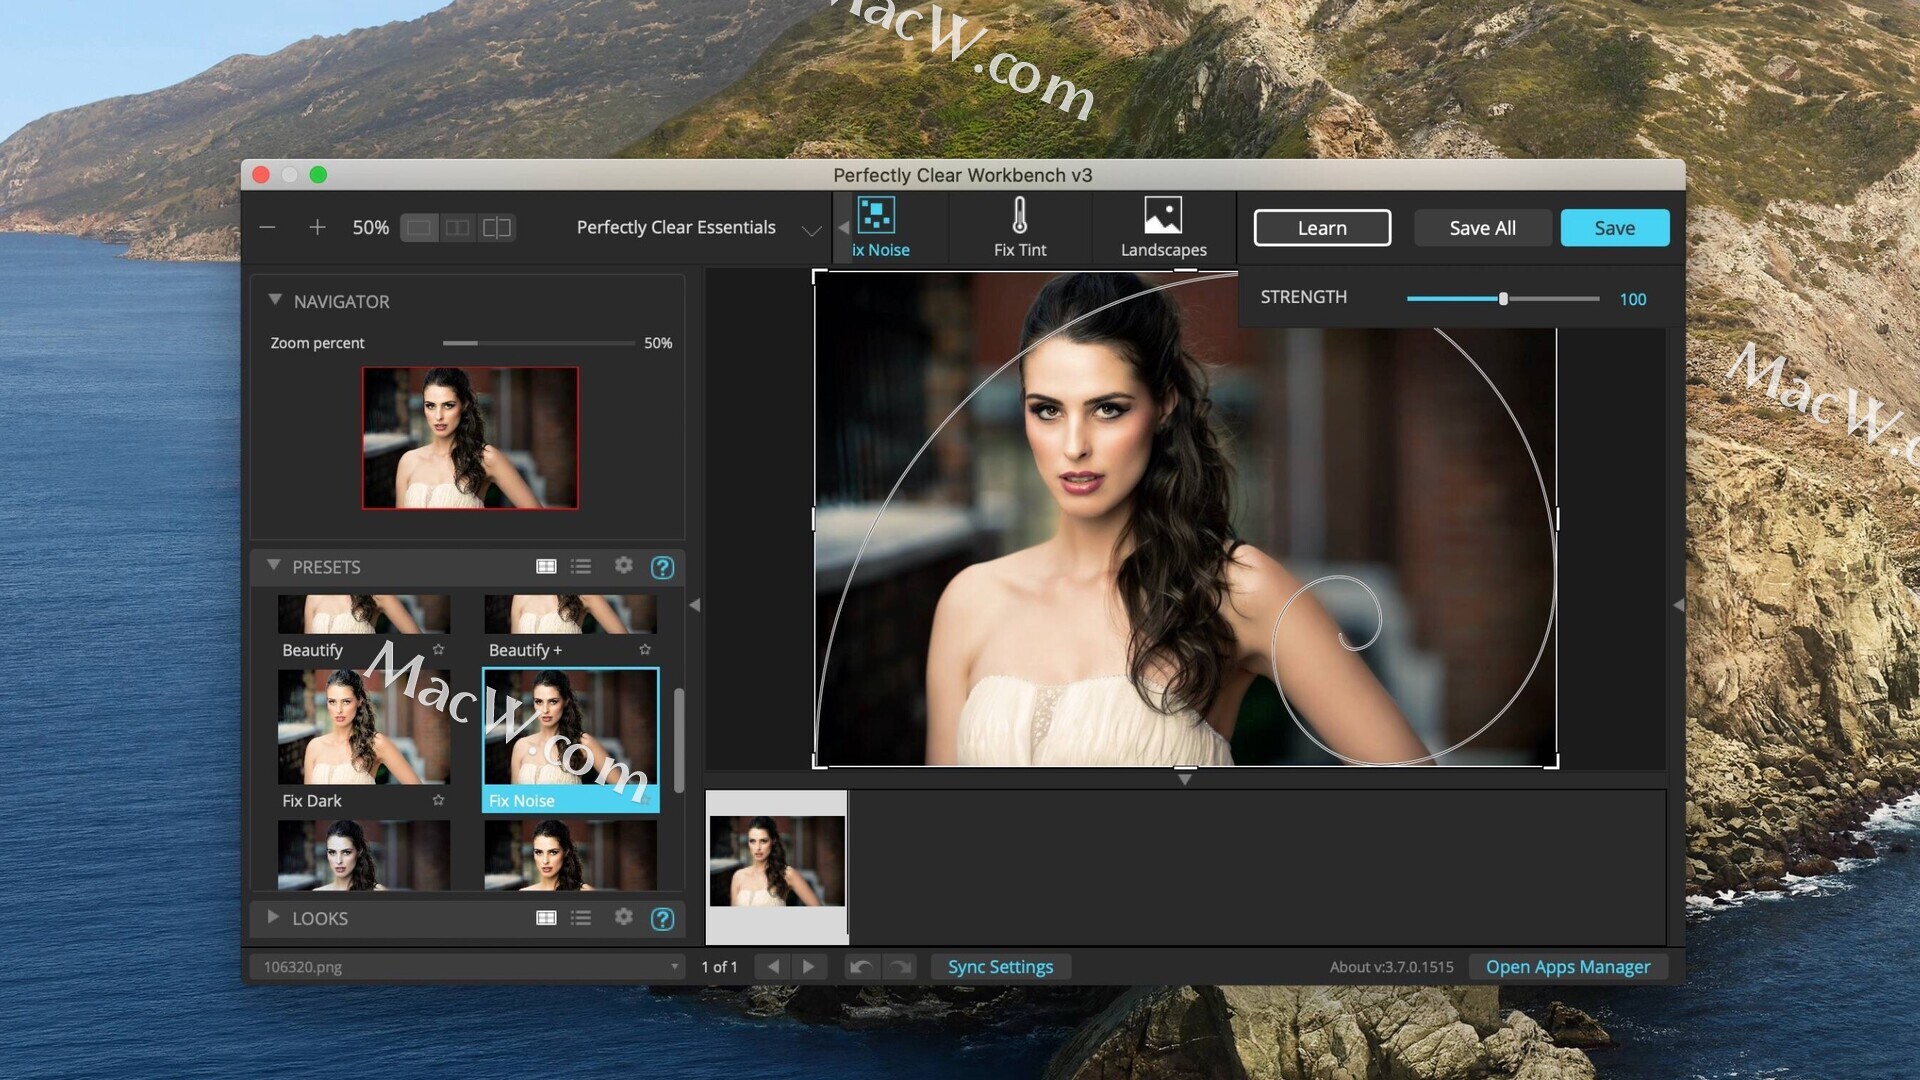Viewport: 1920px width, 1080px height.
Task: Click the redo arrow button
Action: (x=900, y=967)
